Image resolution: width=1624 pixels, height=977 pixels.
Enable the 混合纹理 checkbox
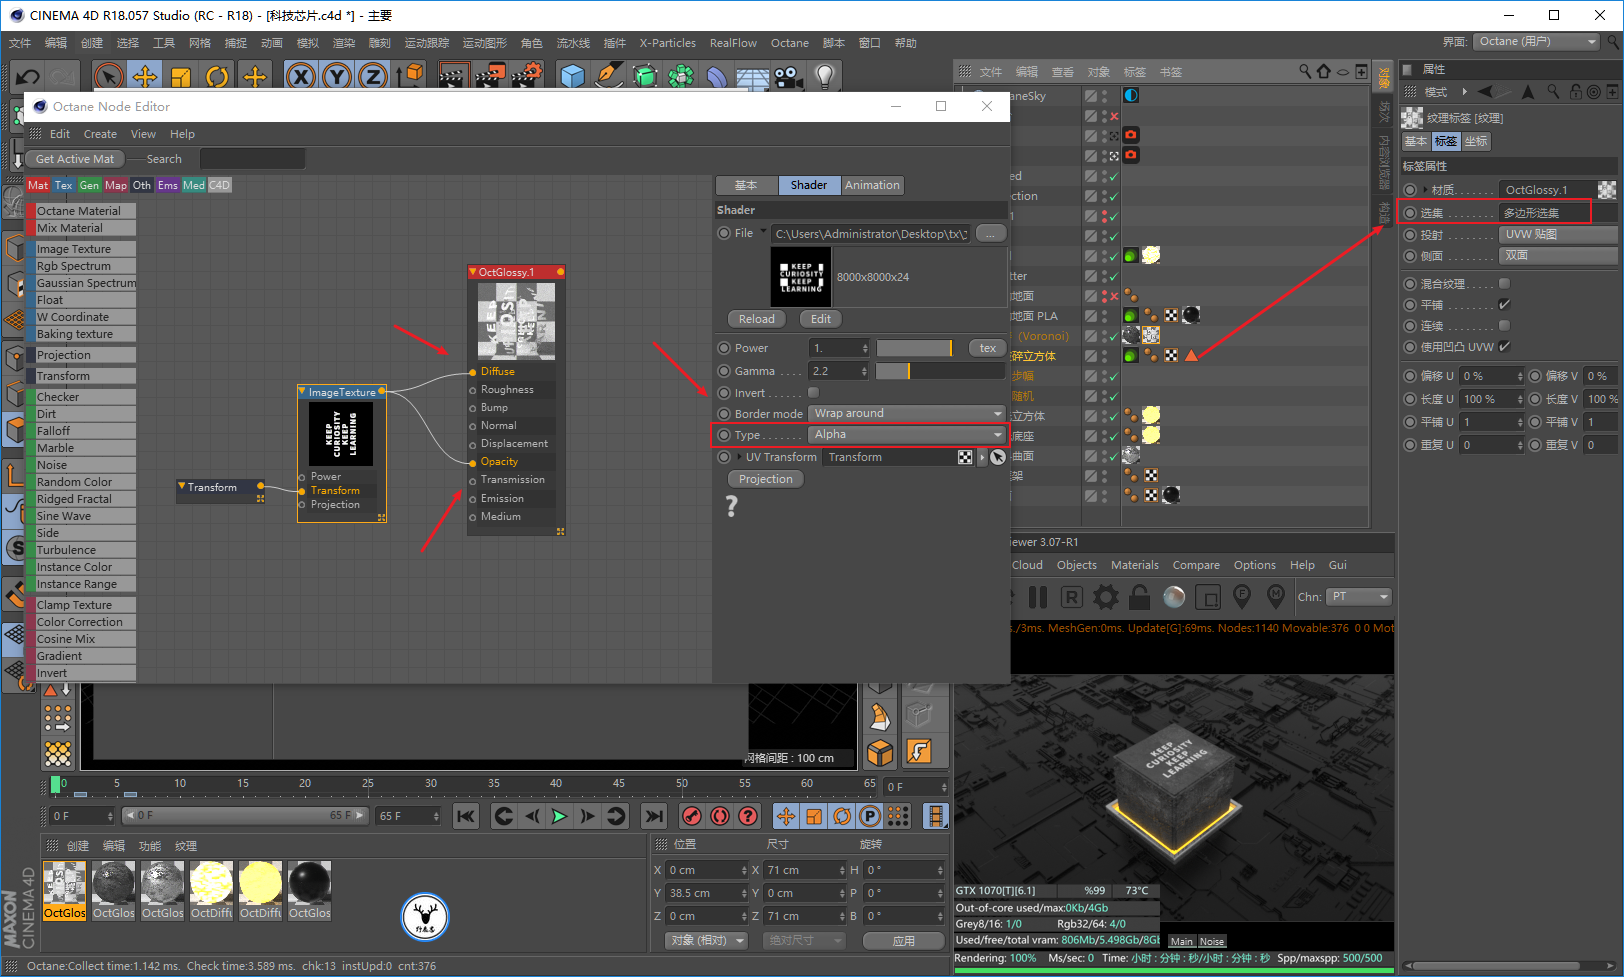click(1504, 284)
